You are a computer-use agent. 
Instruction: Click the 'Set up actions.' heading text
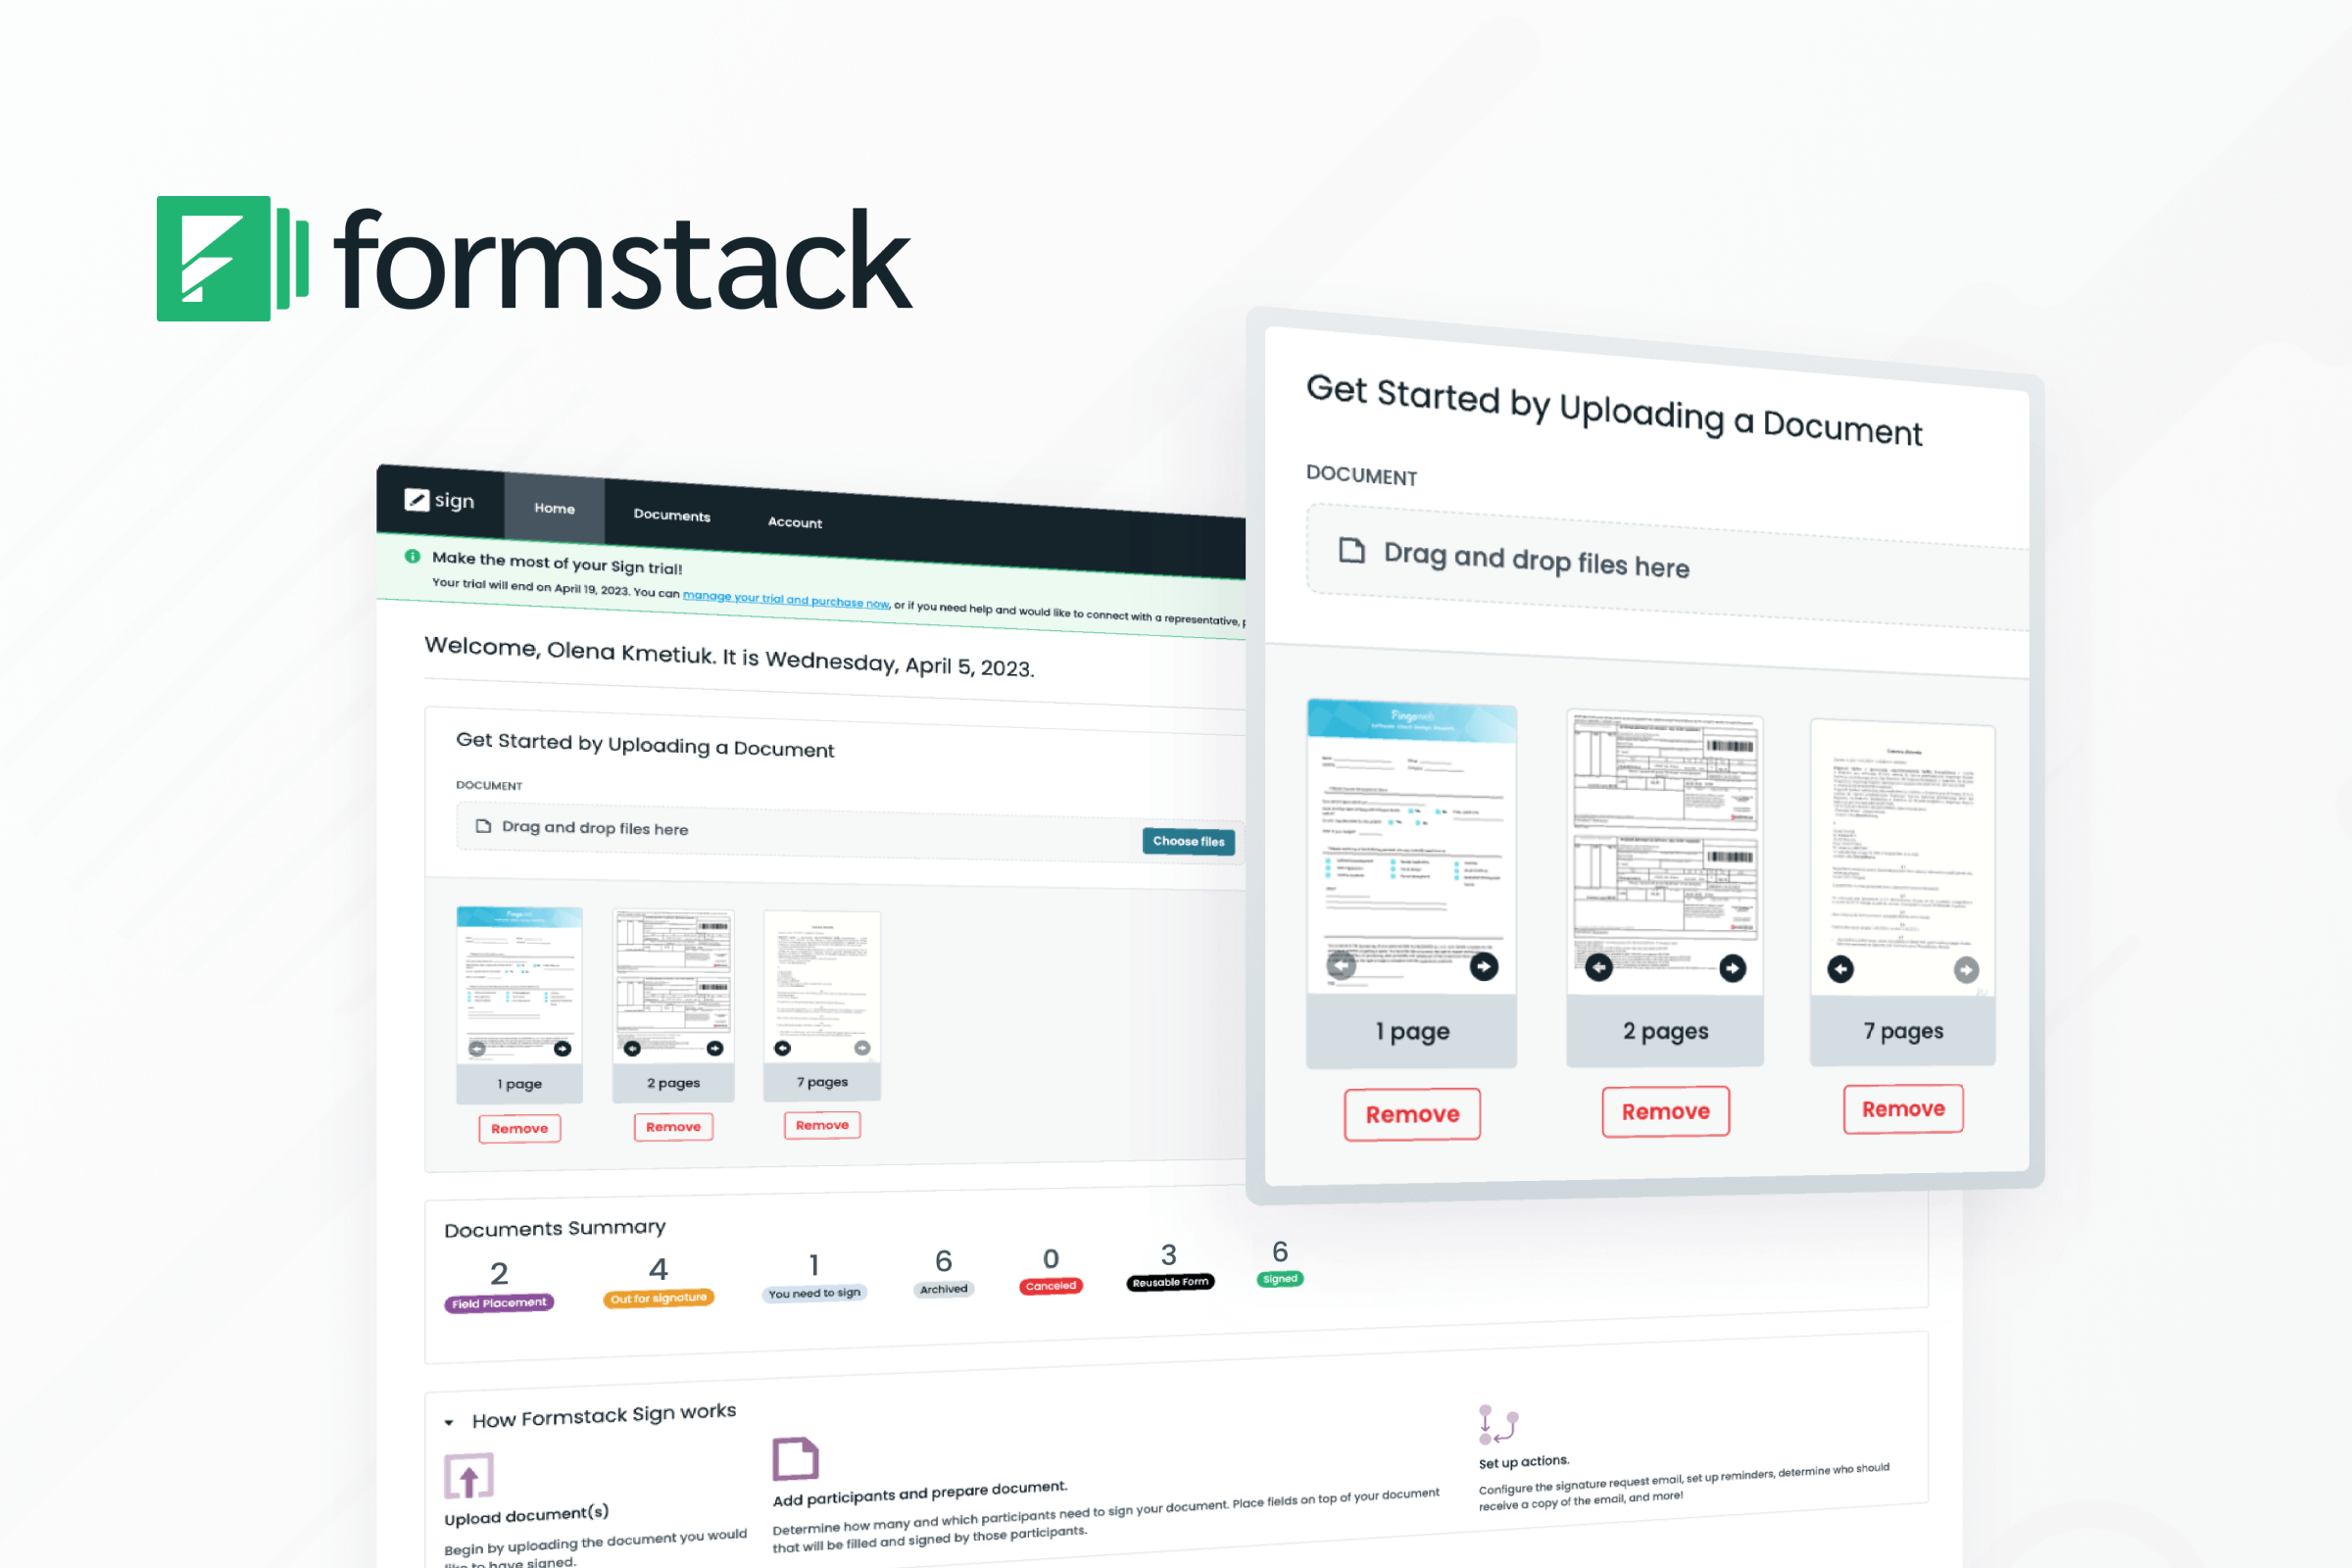(x=1524, y=1462)
